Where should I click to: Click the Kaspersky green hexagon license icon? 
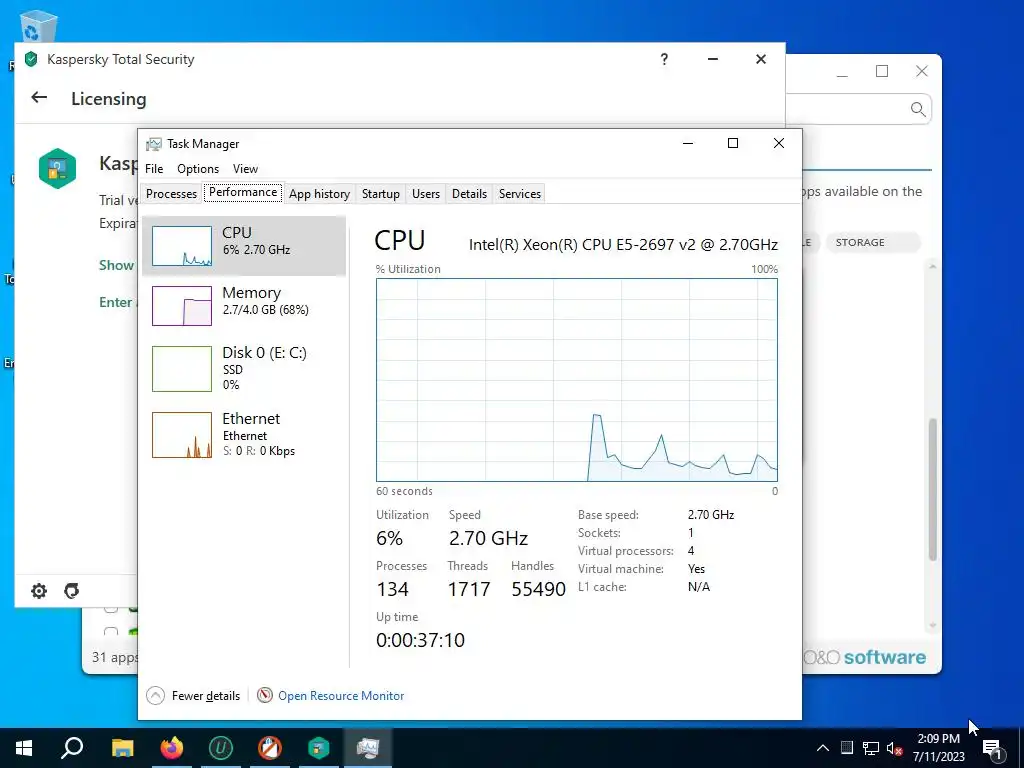[57, 168]
